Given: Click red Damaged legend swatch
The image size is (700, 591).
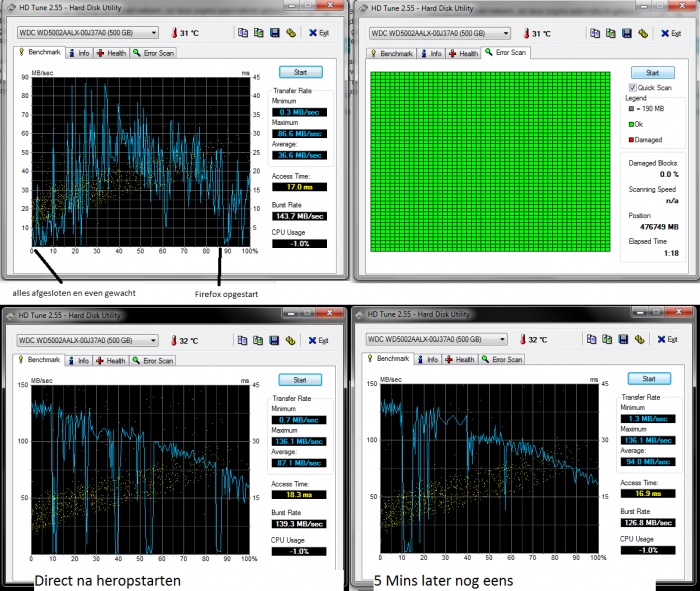Looking at the screenshot, I should pyautogui.click(x=631, y=140).
